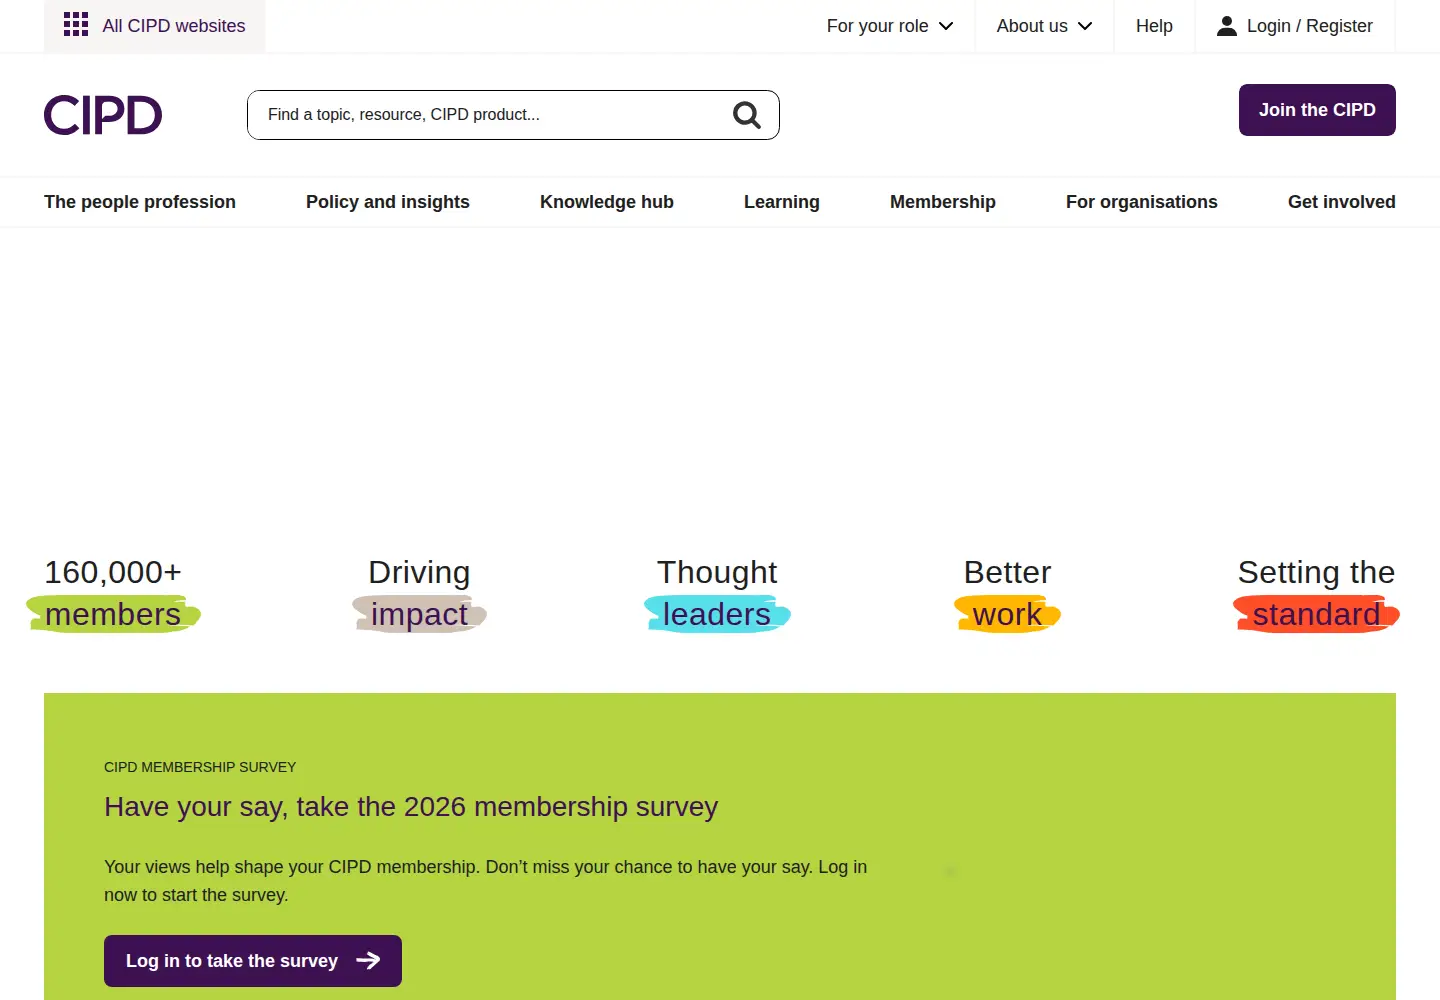
Task: Expand the For your role dropdown
Action: [890, 26]
